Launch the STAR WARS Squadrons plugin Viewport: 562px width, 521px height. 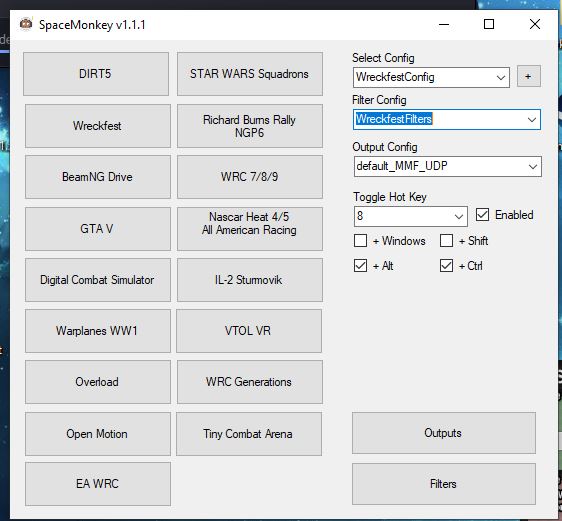[x=249, y=74]
